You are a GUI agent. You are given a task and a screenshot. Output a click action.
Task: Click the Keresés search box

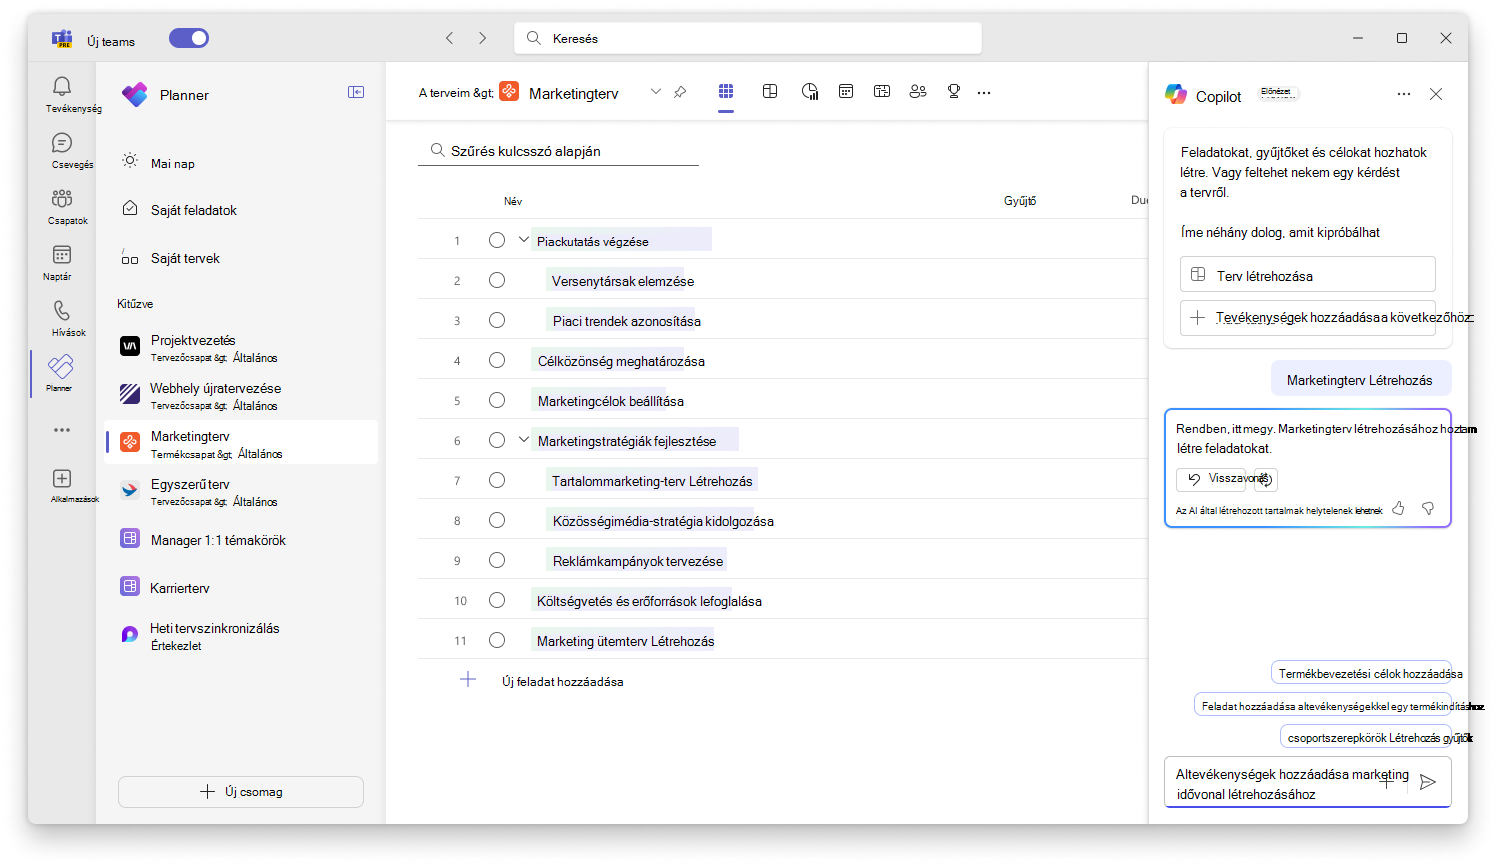748,38
